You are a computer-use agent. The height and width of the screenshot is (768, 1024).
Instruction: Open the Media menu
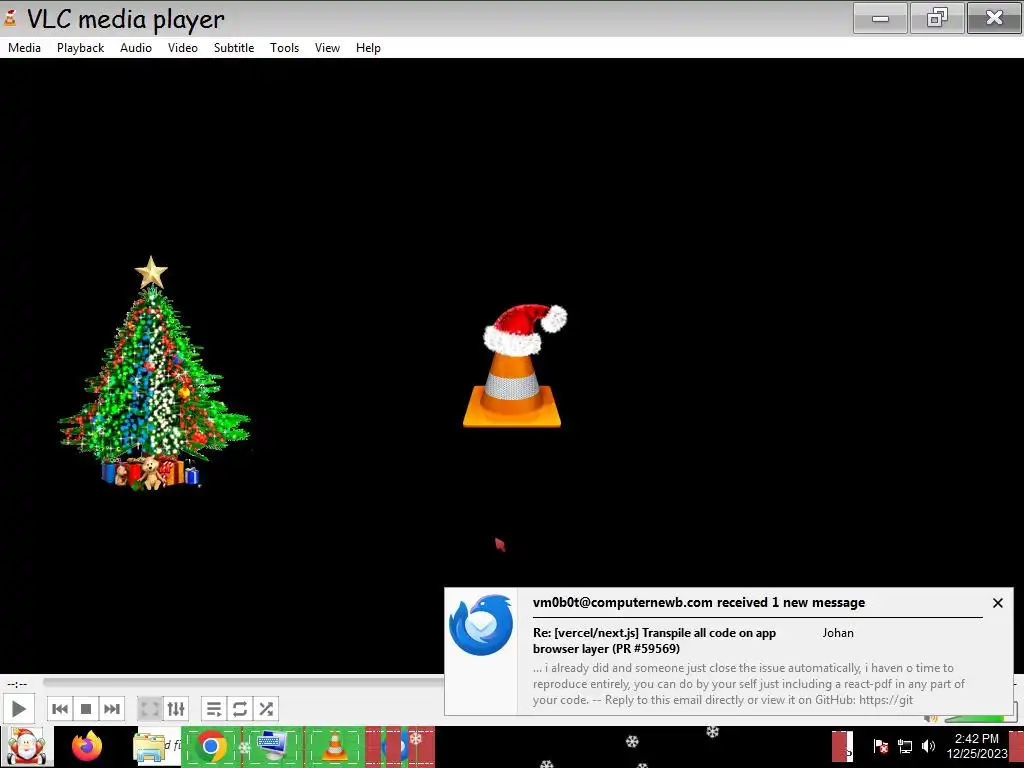24,48
